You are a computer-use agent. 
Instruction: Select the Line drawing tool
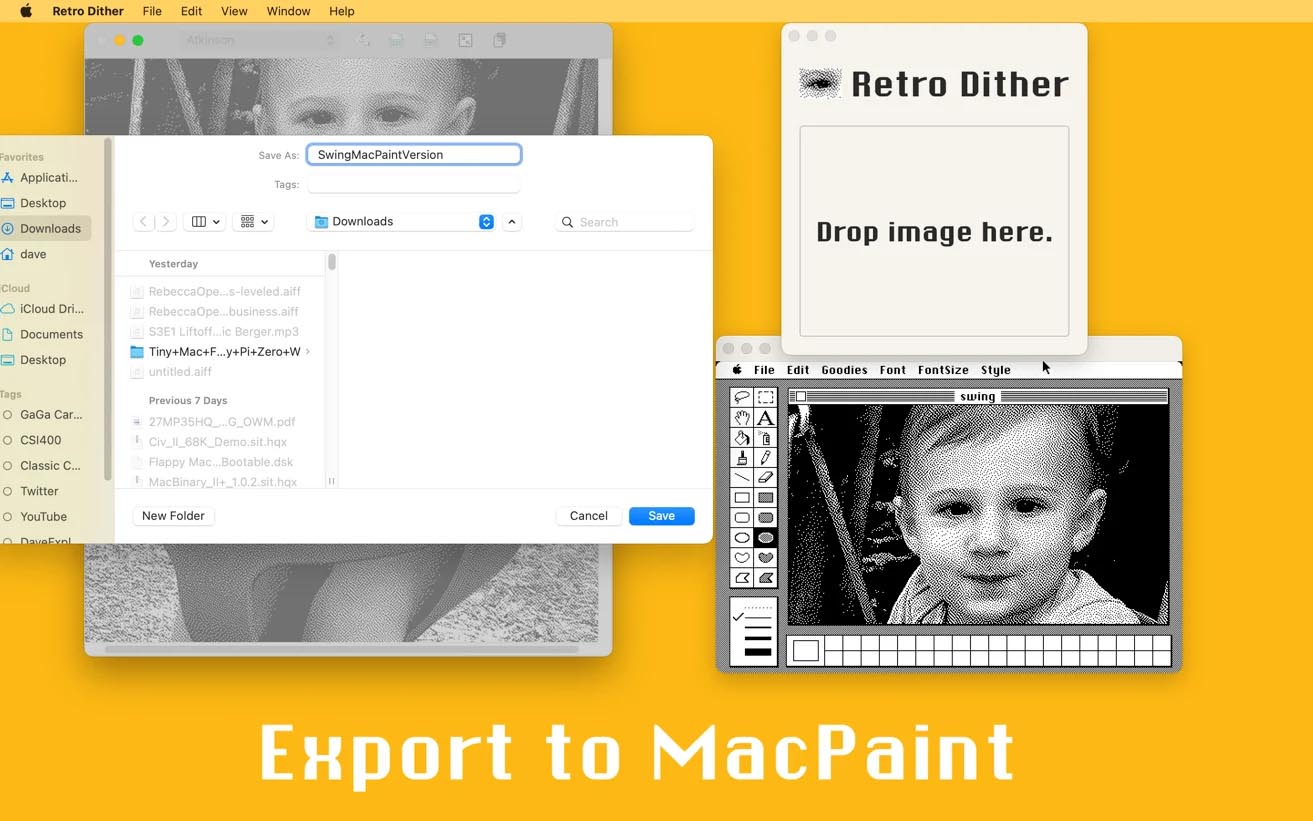[741, 479]
